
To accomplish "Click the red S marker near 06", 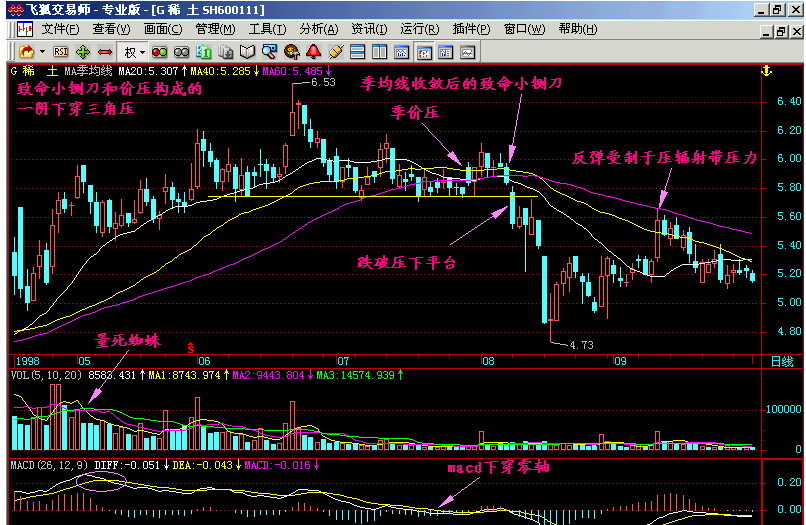I will [191, 348].
